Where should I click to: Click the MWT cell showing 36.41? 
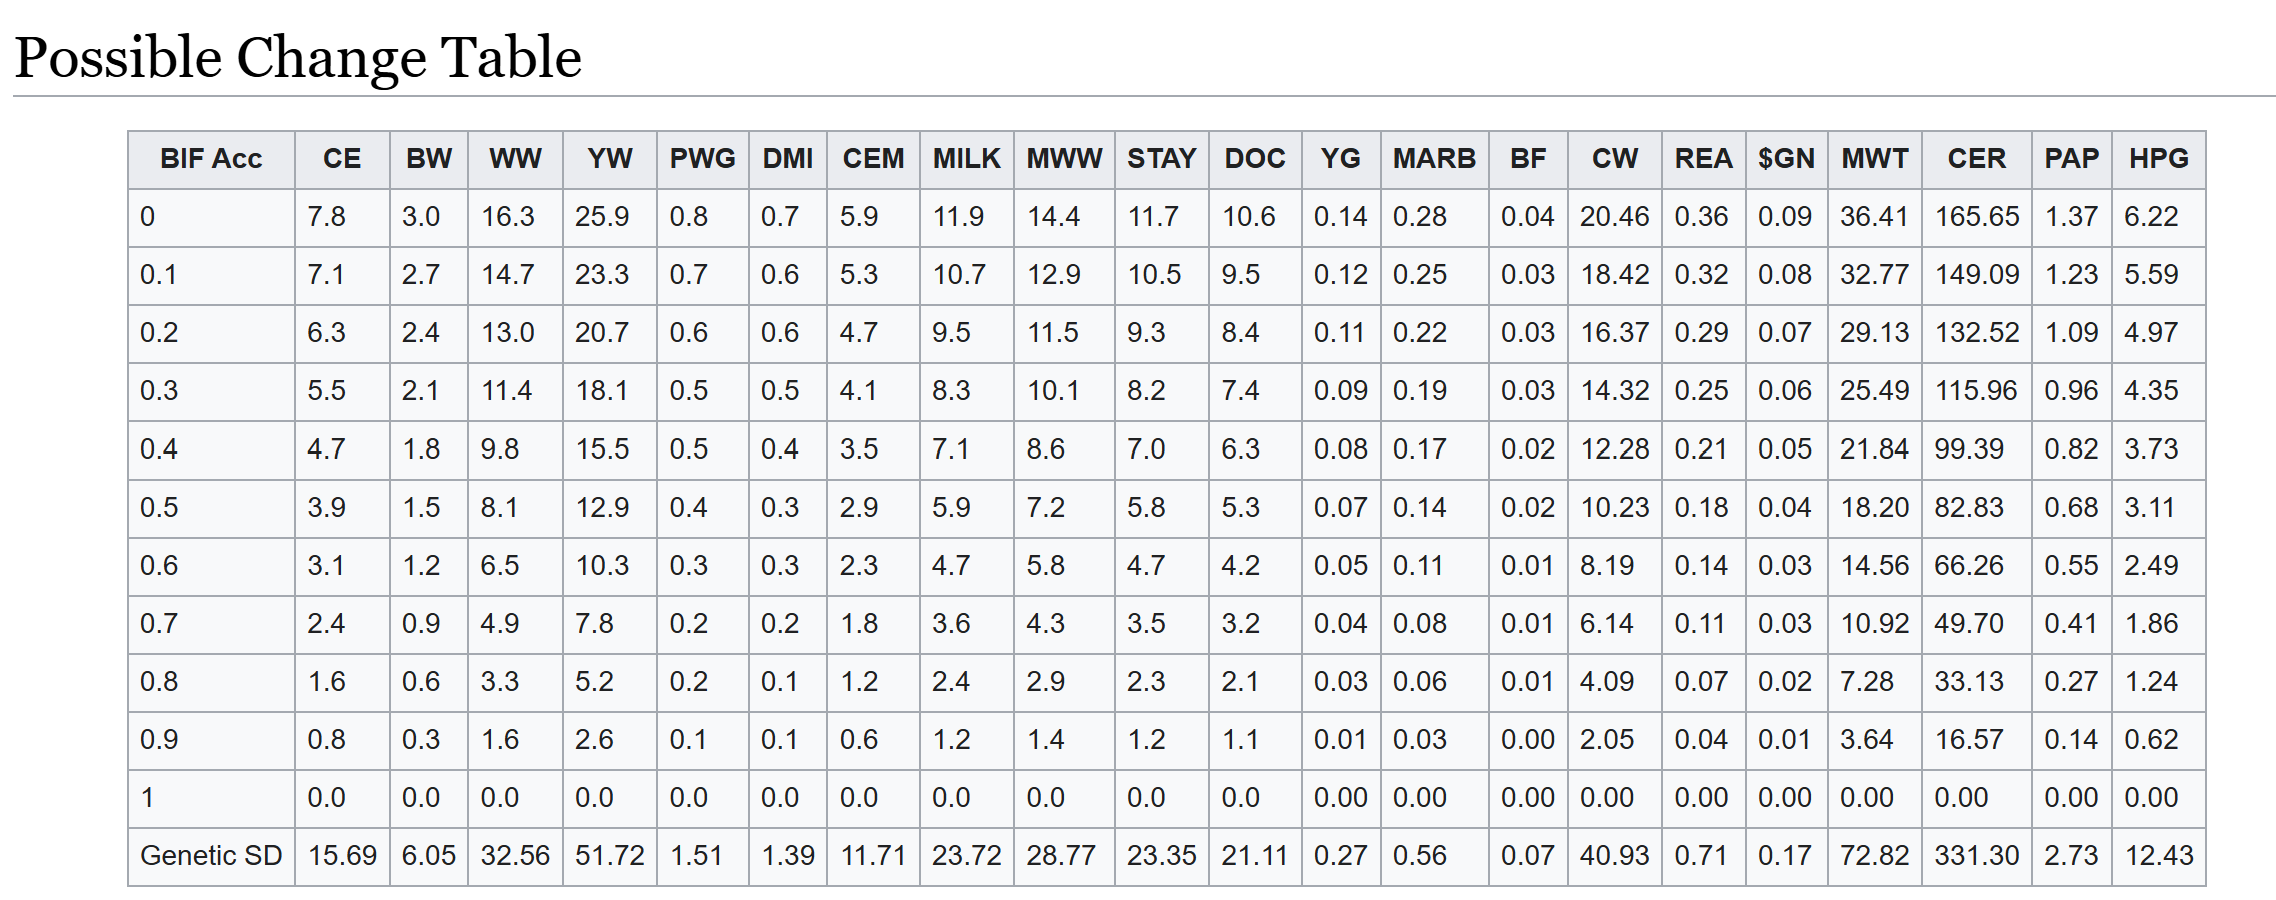tap(1874, 217)
